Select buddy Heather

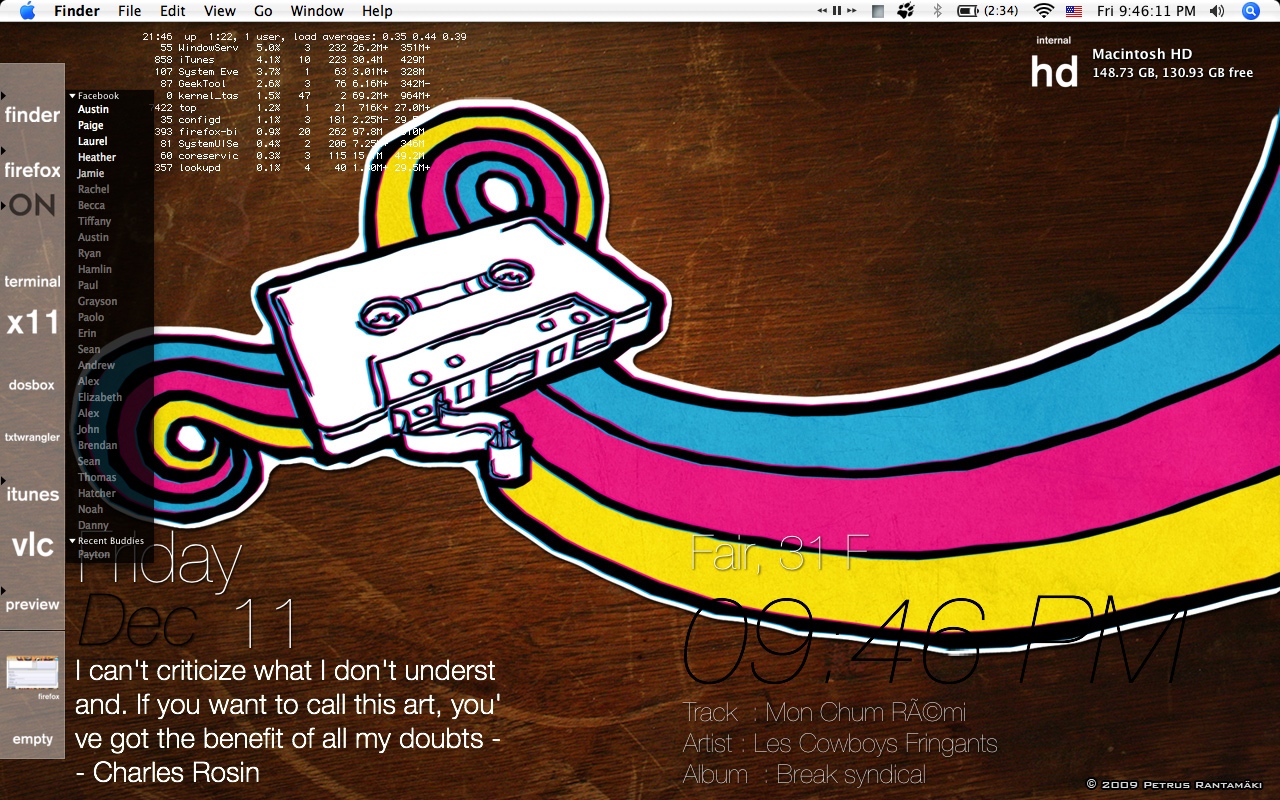click(97, 158)
